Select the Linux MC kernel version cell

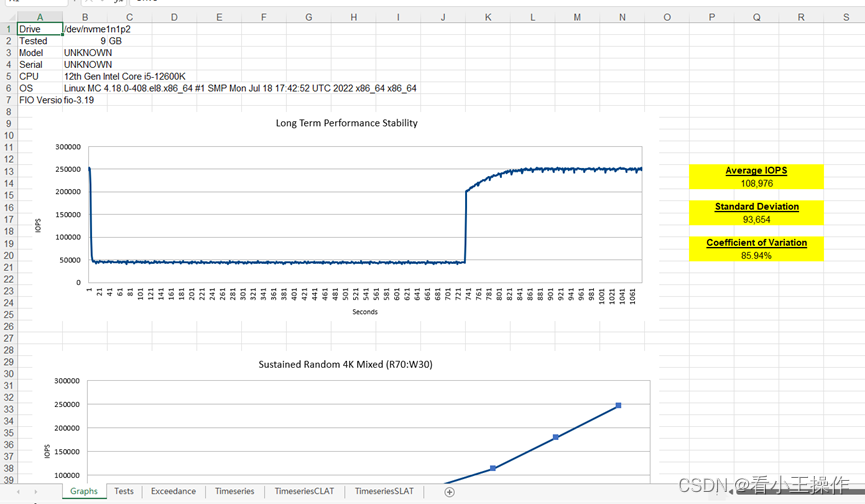240,88
